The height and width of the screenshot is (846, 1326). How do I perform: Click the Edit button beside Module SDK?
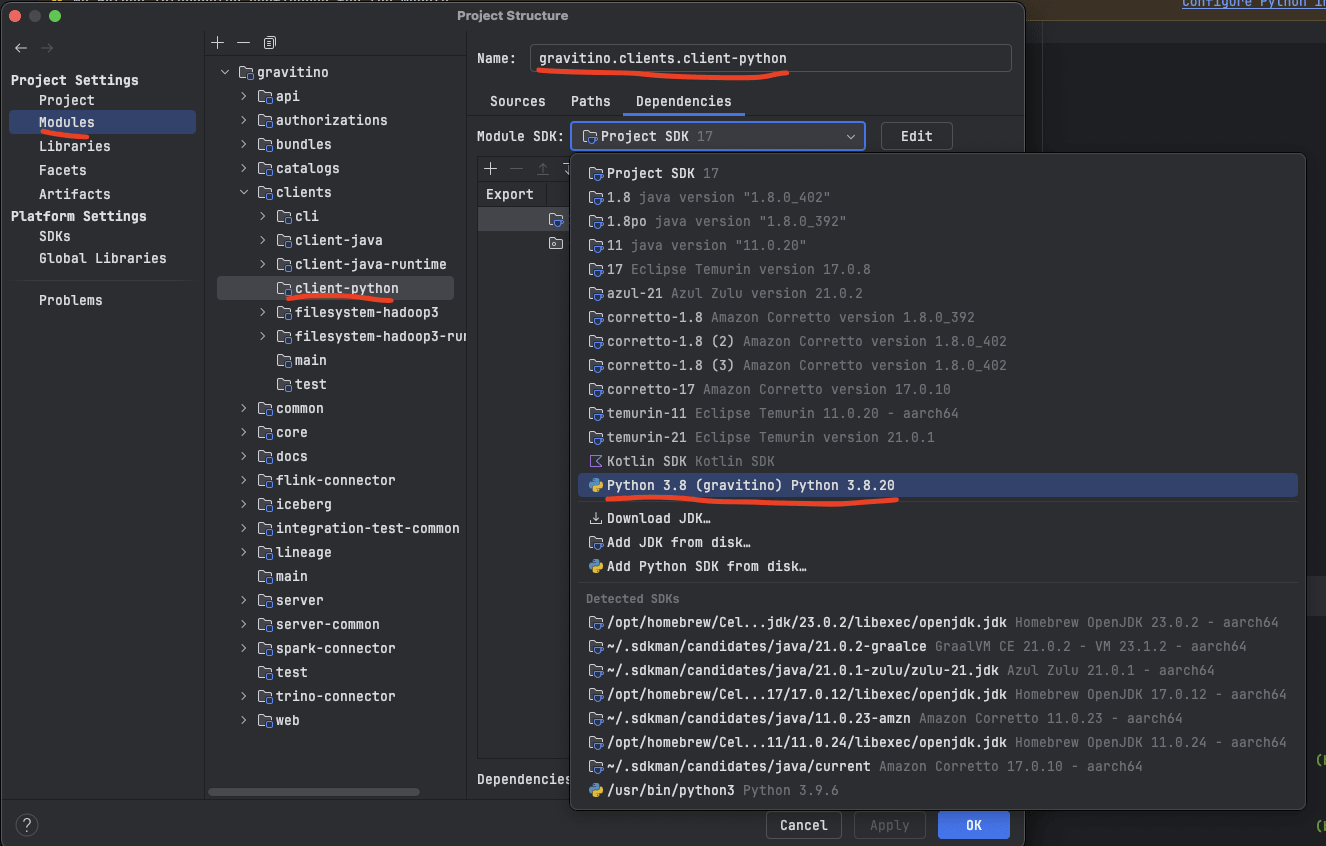click(916, 136)
